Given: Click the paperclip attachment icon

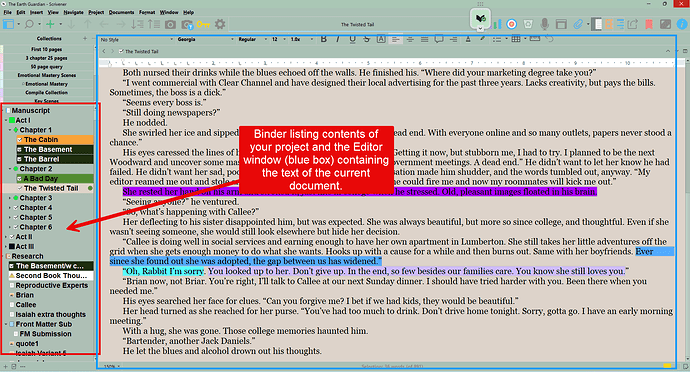Looking at the screenshot, I should coord(578,24).
